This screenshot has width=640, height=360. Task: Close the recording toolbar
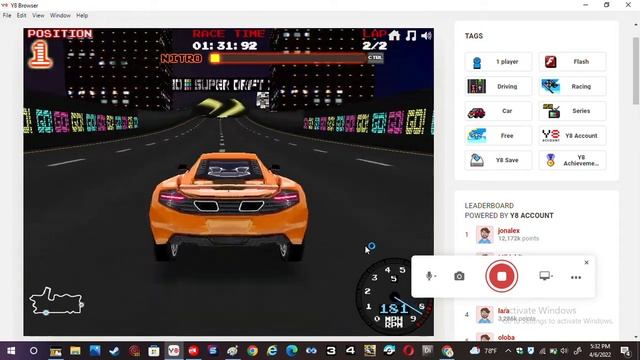[587, 262]
